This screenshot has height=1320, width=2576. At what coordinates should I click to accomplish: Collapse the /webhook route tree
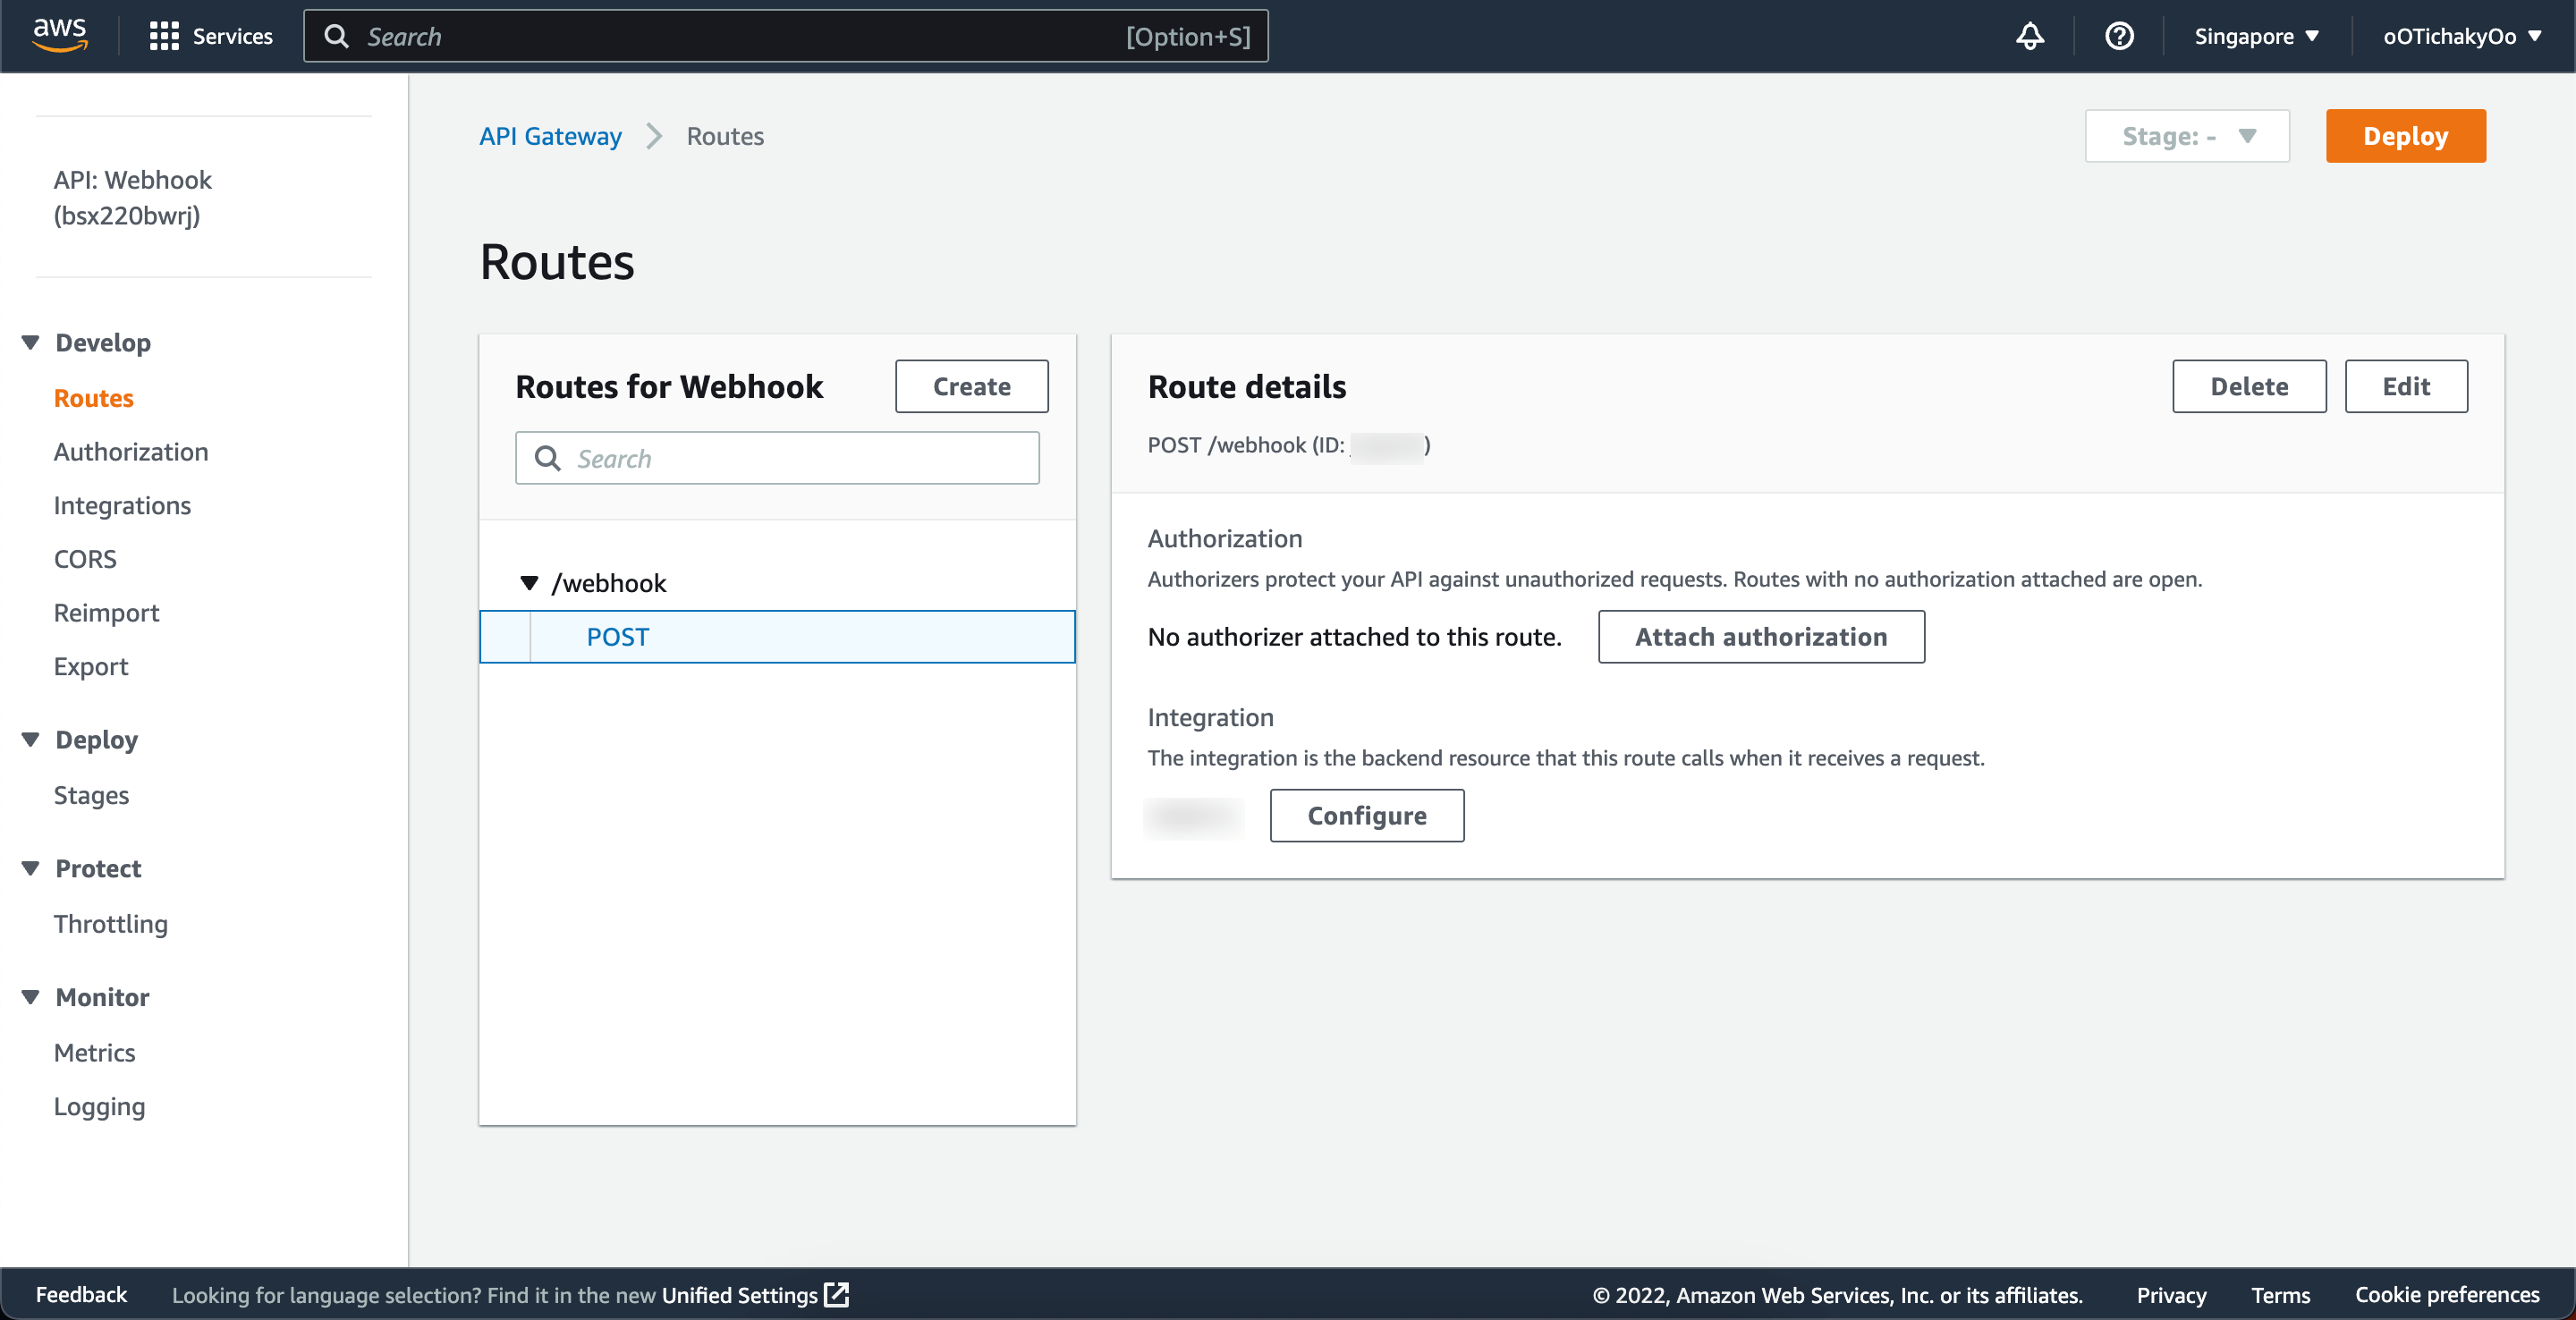[x=530, y=583]
